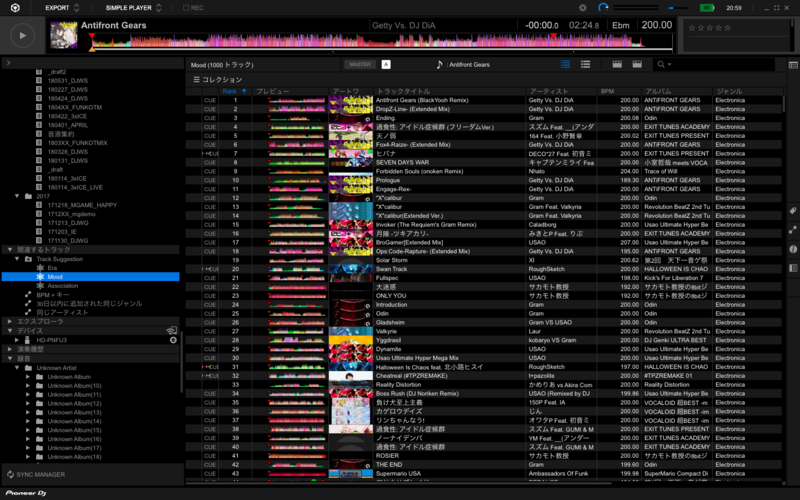The image size is (800, 500).
Task: Click the first browser window layout icon
Action: (x=617, y=64)
